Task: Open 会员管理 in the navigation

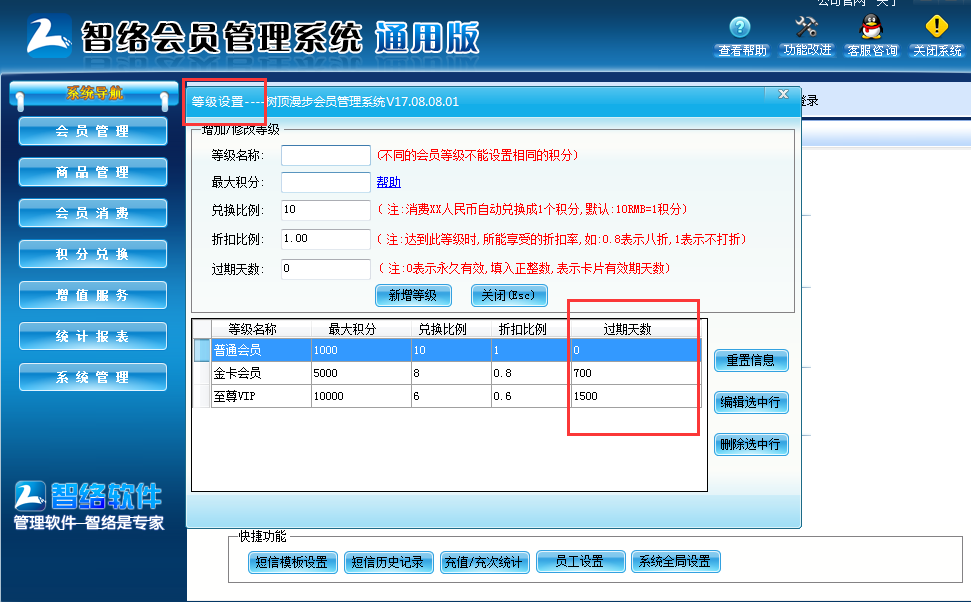Action: point(93,131)
